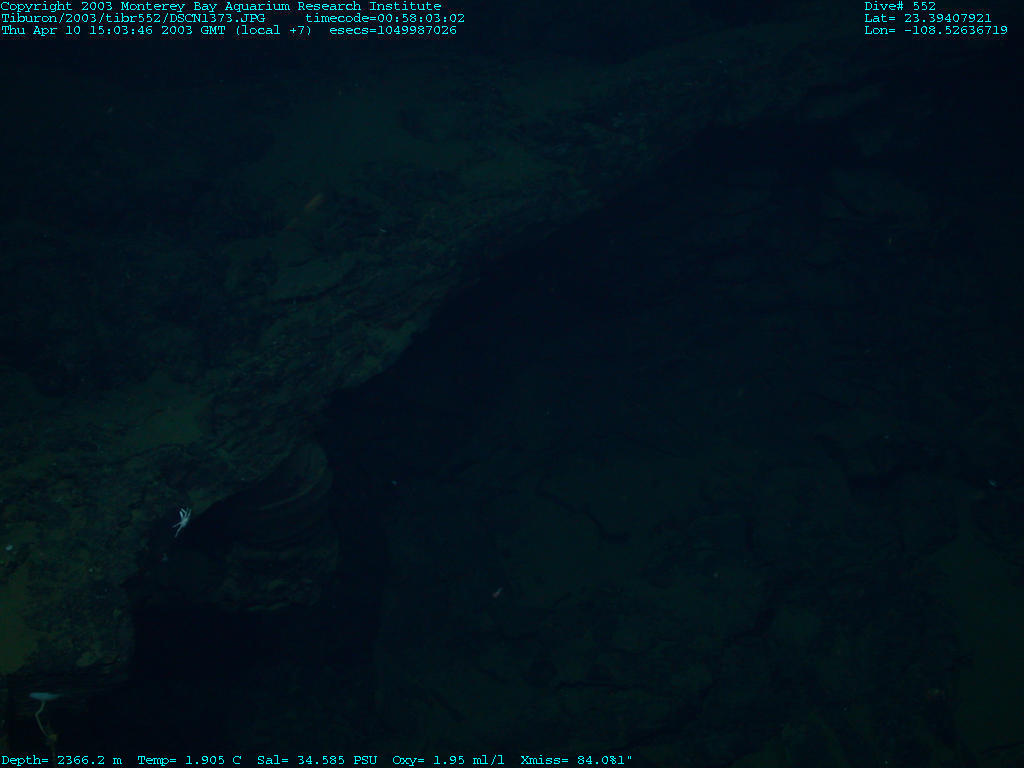Viewport: 1024px width, 768px height.
Task: Click the "Lat= 23.39407921" reading
Action: (x=928, y=18)
